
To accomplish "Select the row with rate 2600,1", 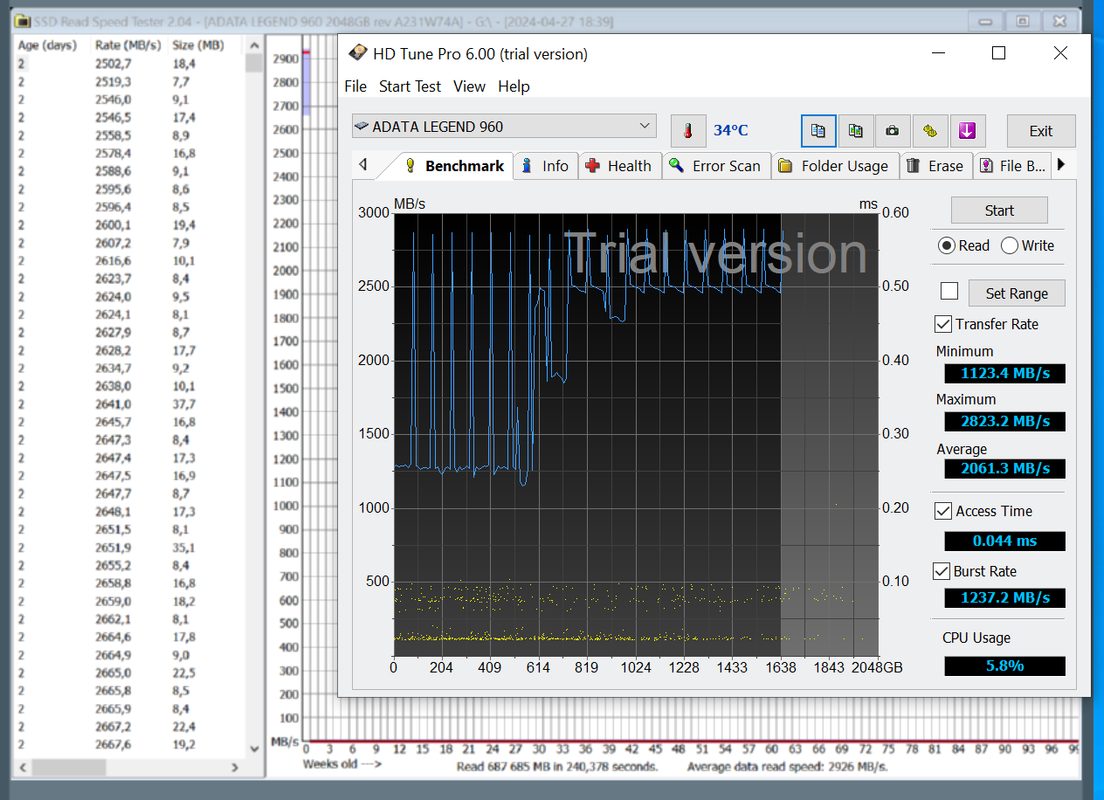I will [x=130, y=225].
